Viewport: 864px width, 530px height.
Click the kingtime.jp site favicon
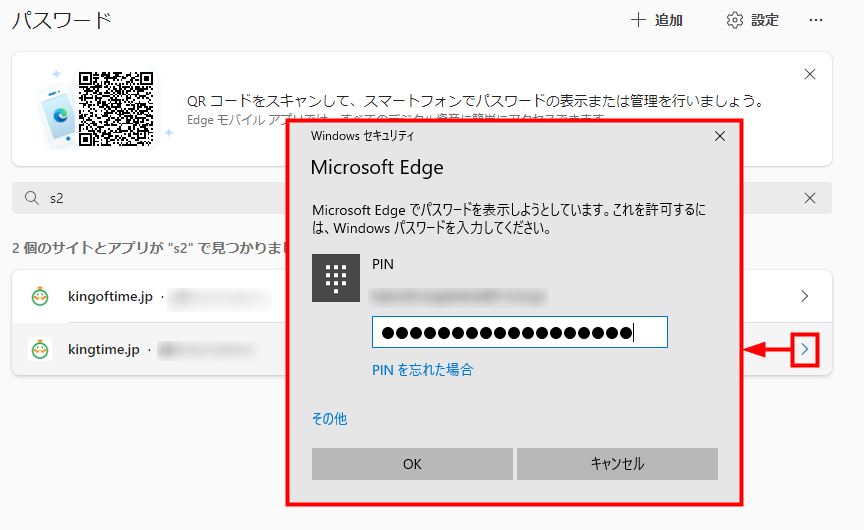pos(40,349)
